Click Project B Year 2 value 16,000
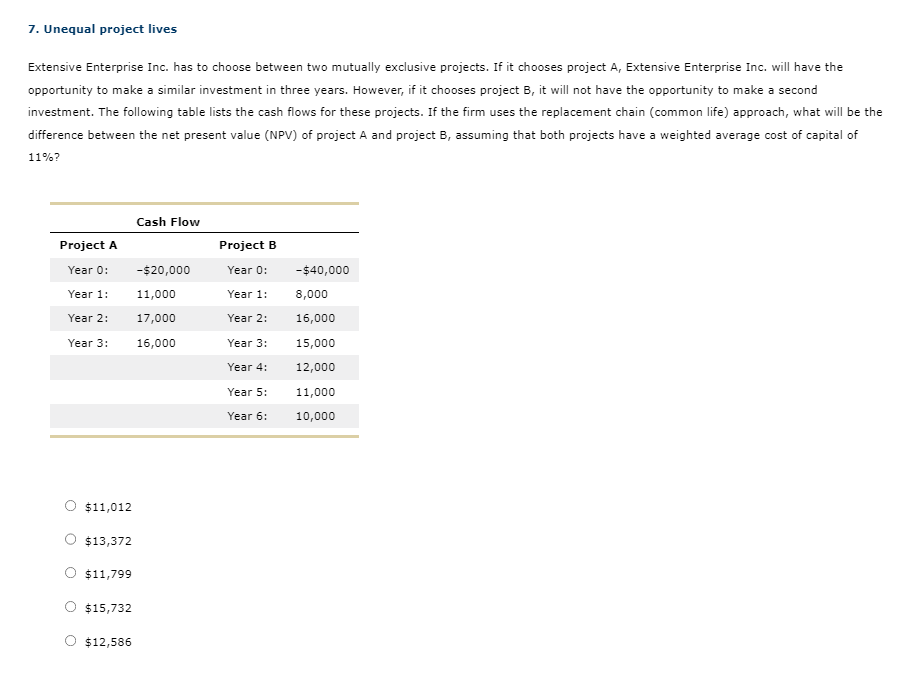Image resolution: width=902 pixels, height=682 pixels. (315, 319)
